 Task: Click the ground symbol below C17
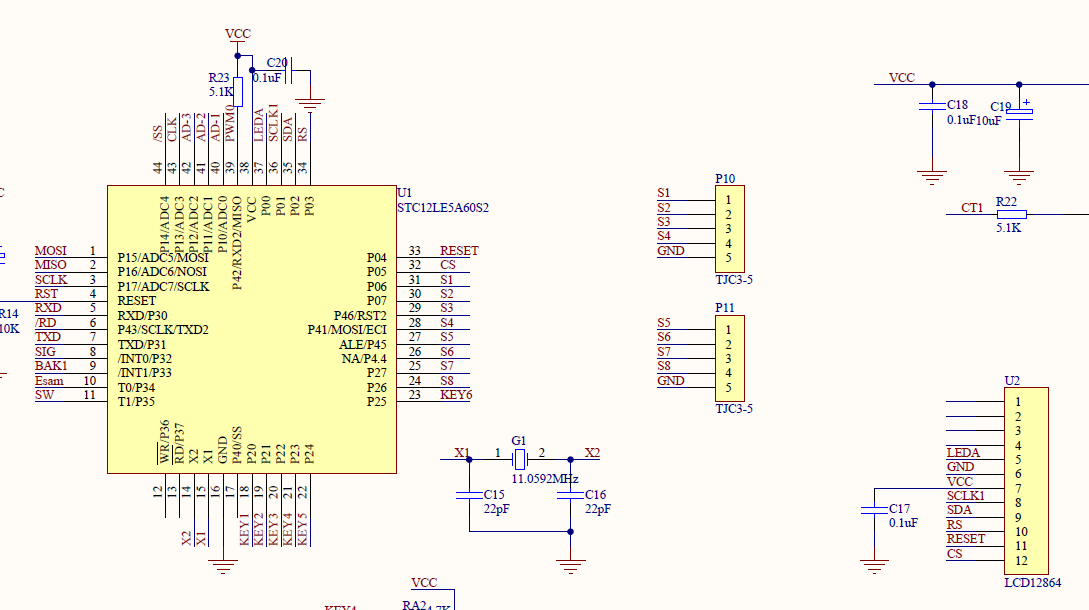pyautogui.click(x=874, y=567)
